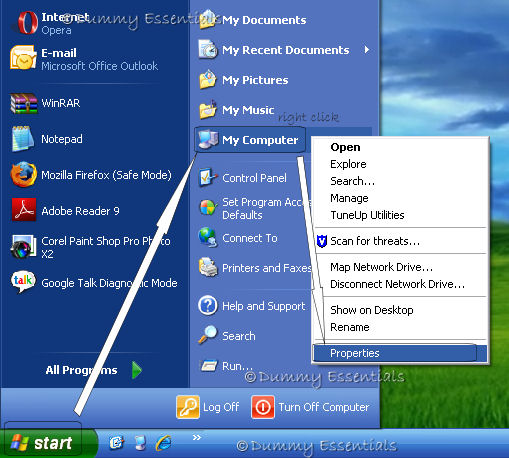This screenshot has width=509, height=458.
Task: Open My Documents label
Action: pos(264,20)
